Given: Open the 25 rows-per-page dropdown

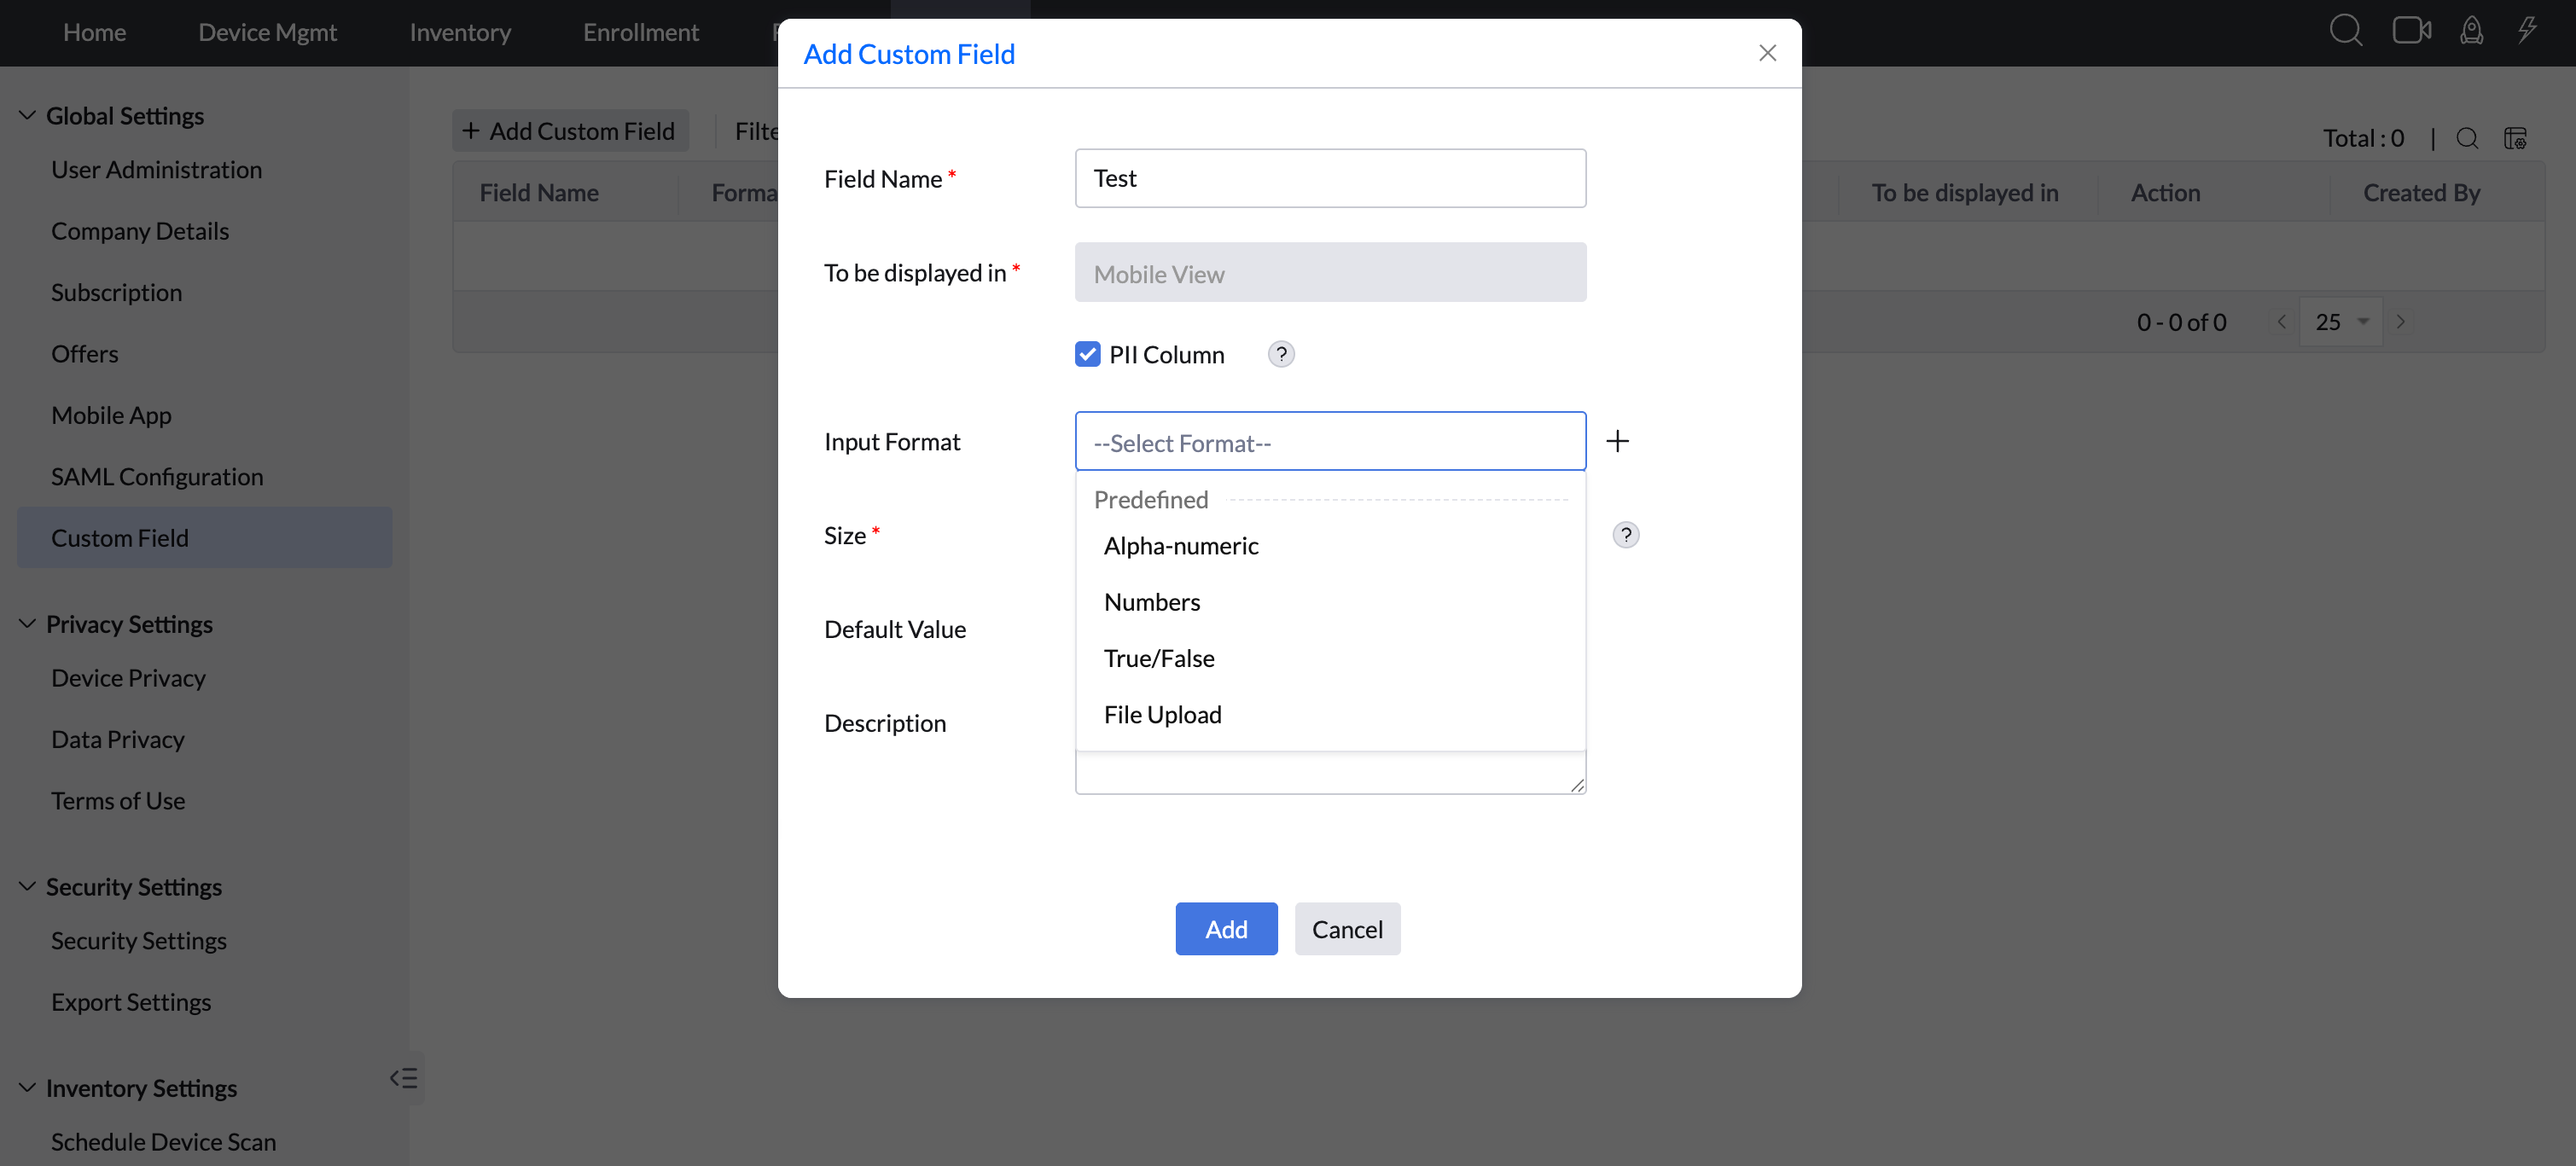Looking at the screenshot, I should point(2340,322).
